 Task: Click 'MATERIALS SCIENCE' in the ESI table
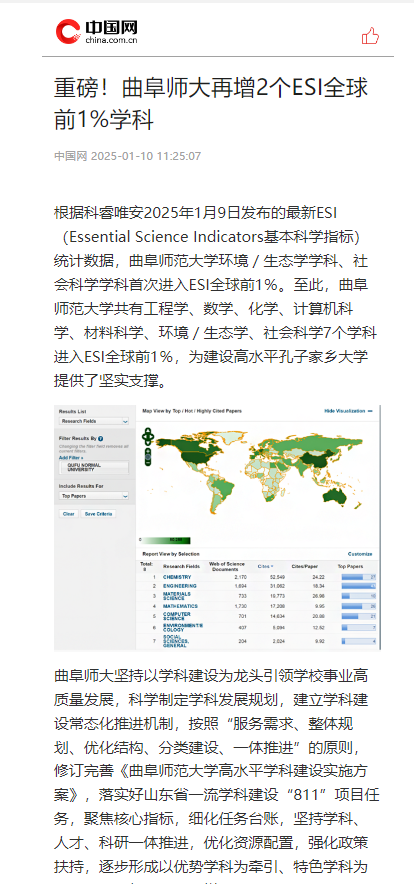click(177, 595)
